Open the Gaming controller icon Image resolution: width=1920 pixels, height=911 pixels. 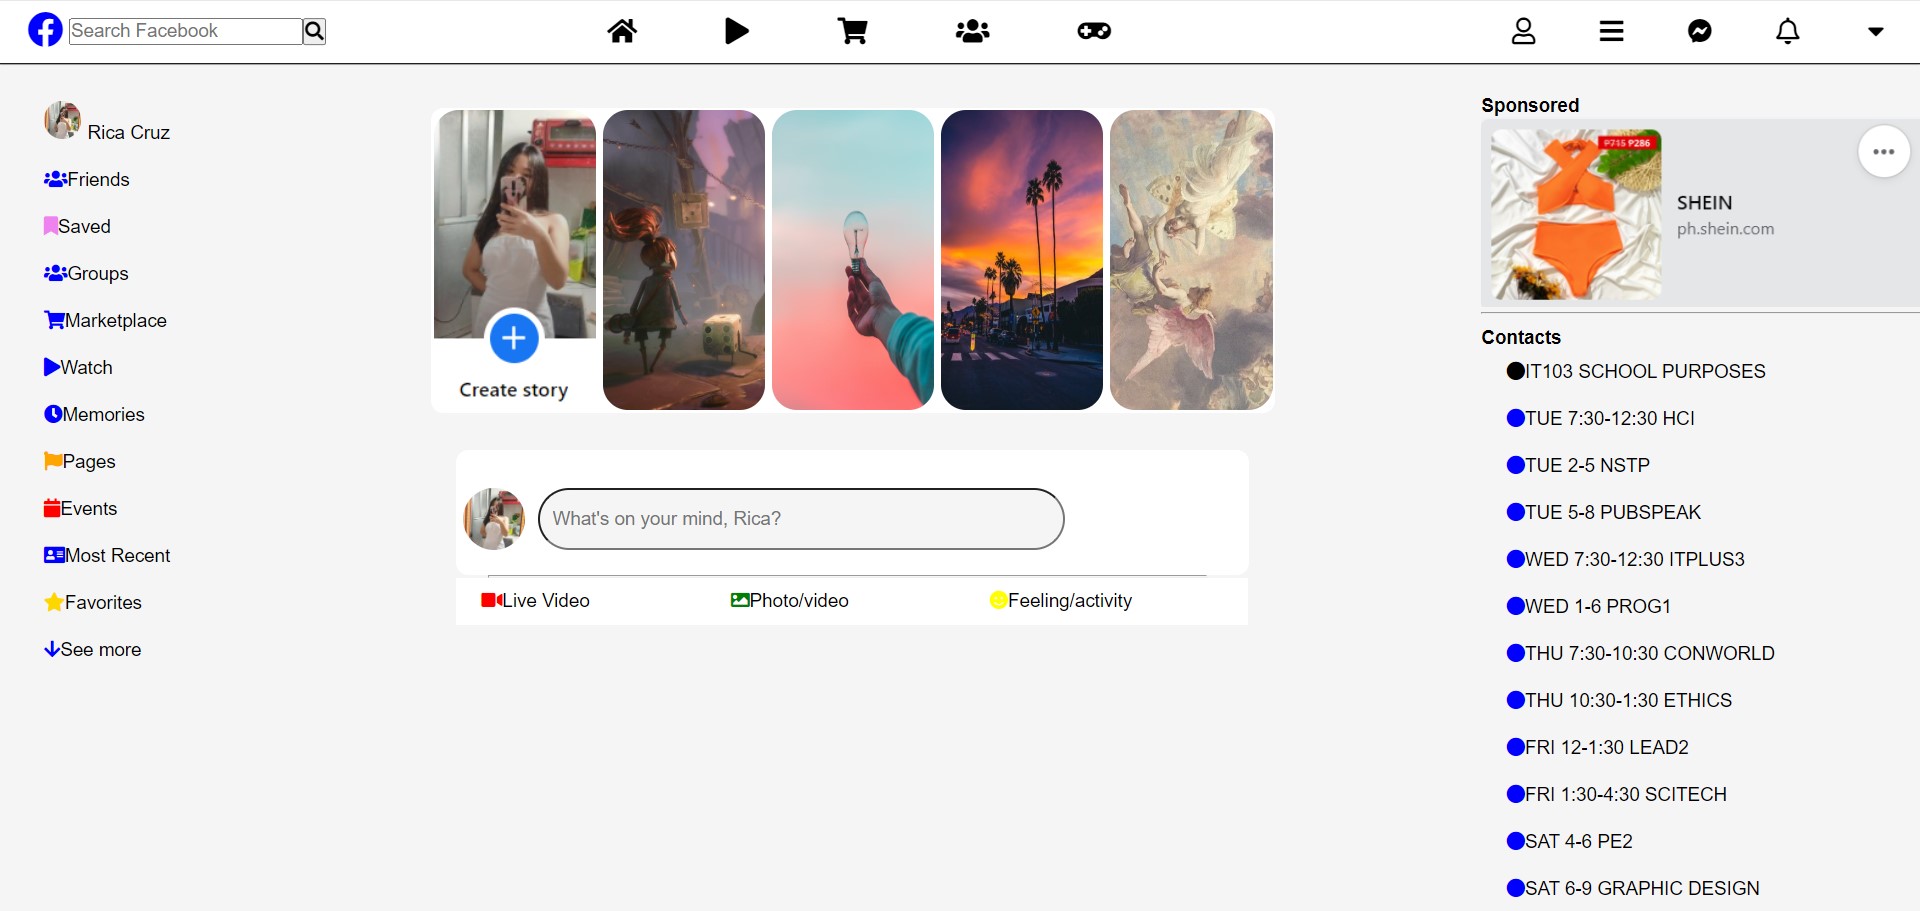[x=1094, y=32]
